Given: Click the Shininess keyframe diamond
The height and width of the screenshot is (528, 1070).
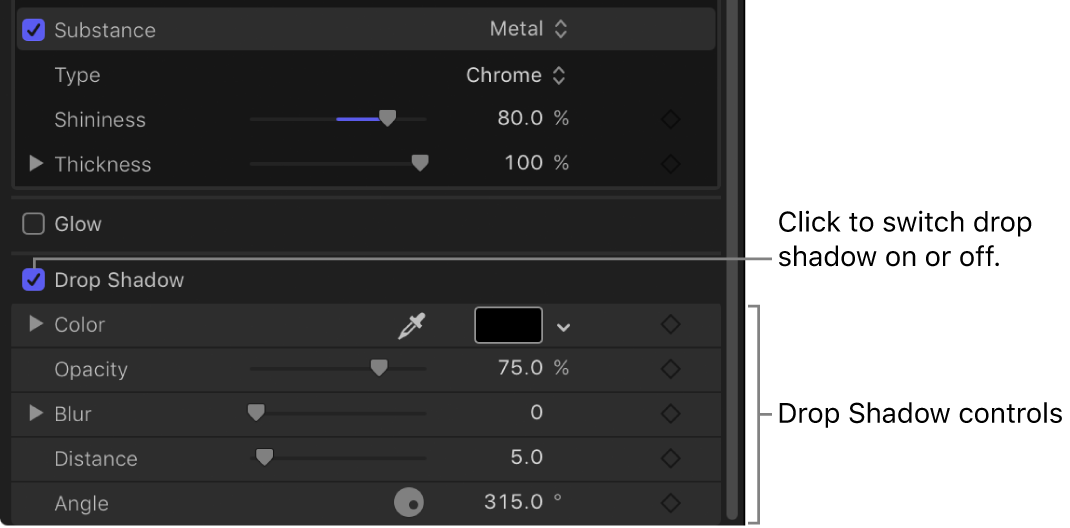Looking at the screenshot, I should pos(670,119).
